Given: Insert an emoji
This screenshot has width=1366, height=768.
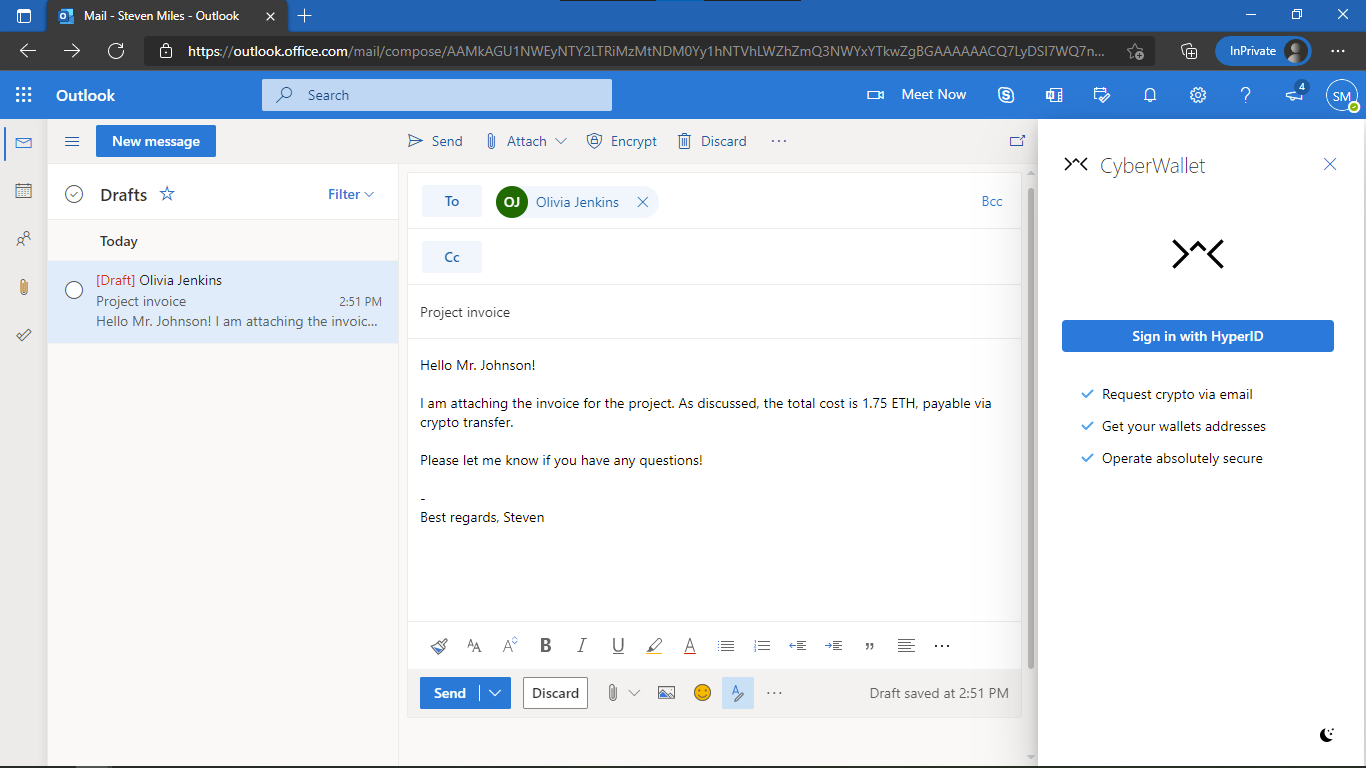Looking at the screenshot, I should (703, 693).
